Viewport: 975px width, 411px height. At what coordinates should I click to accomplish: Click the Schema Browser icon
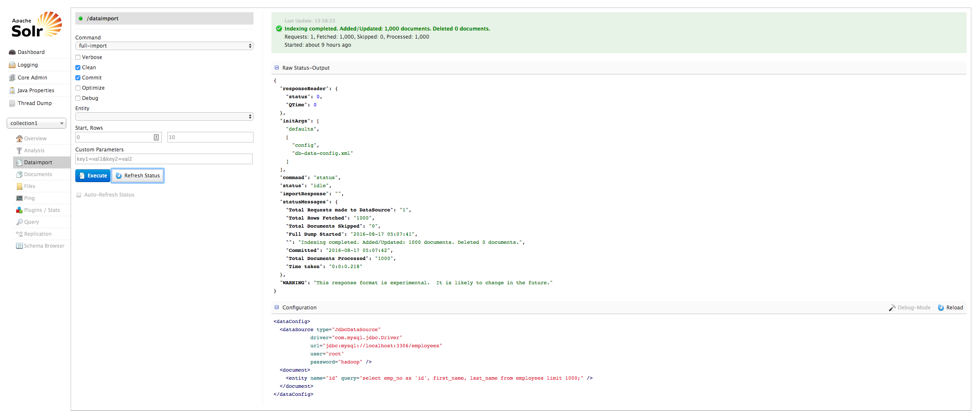[19, 246]
